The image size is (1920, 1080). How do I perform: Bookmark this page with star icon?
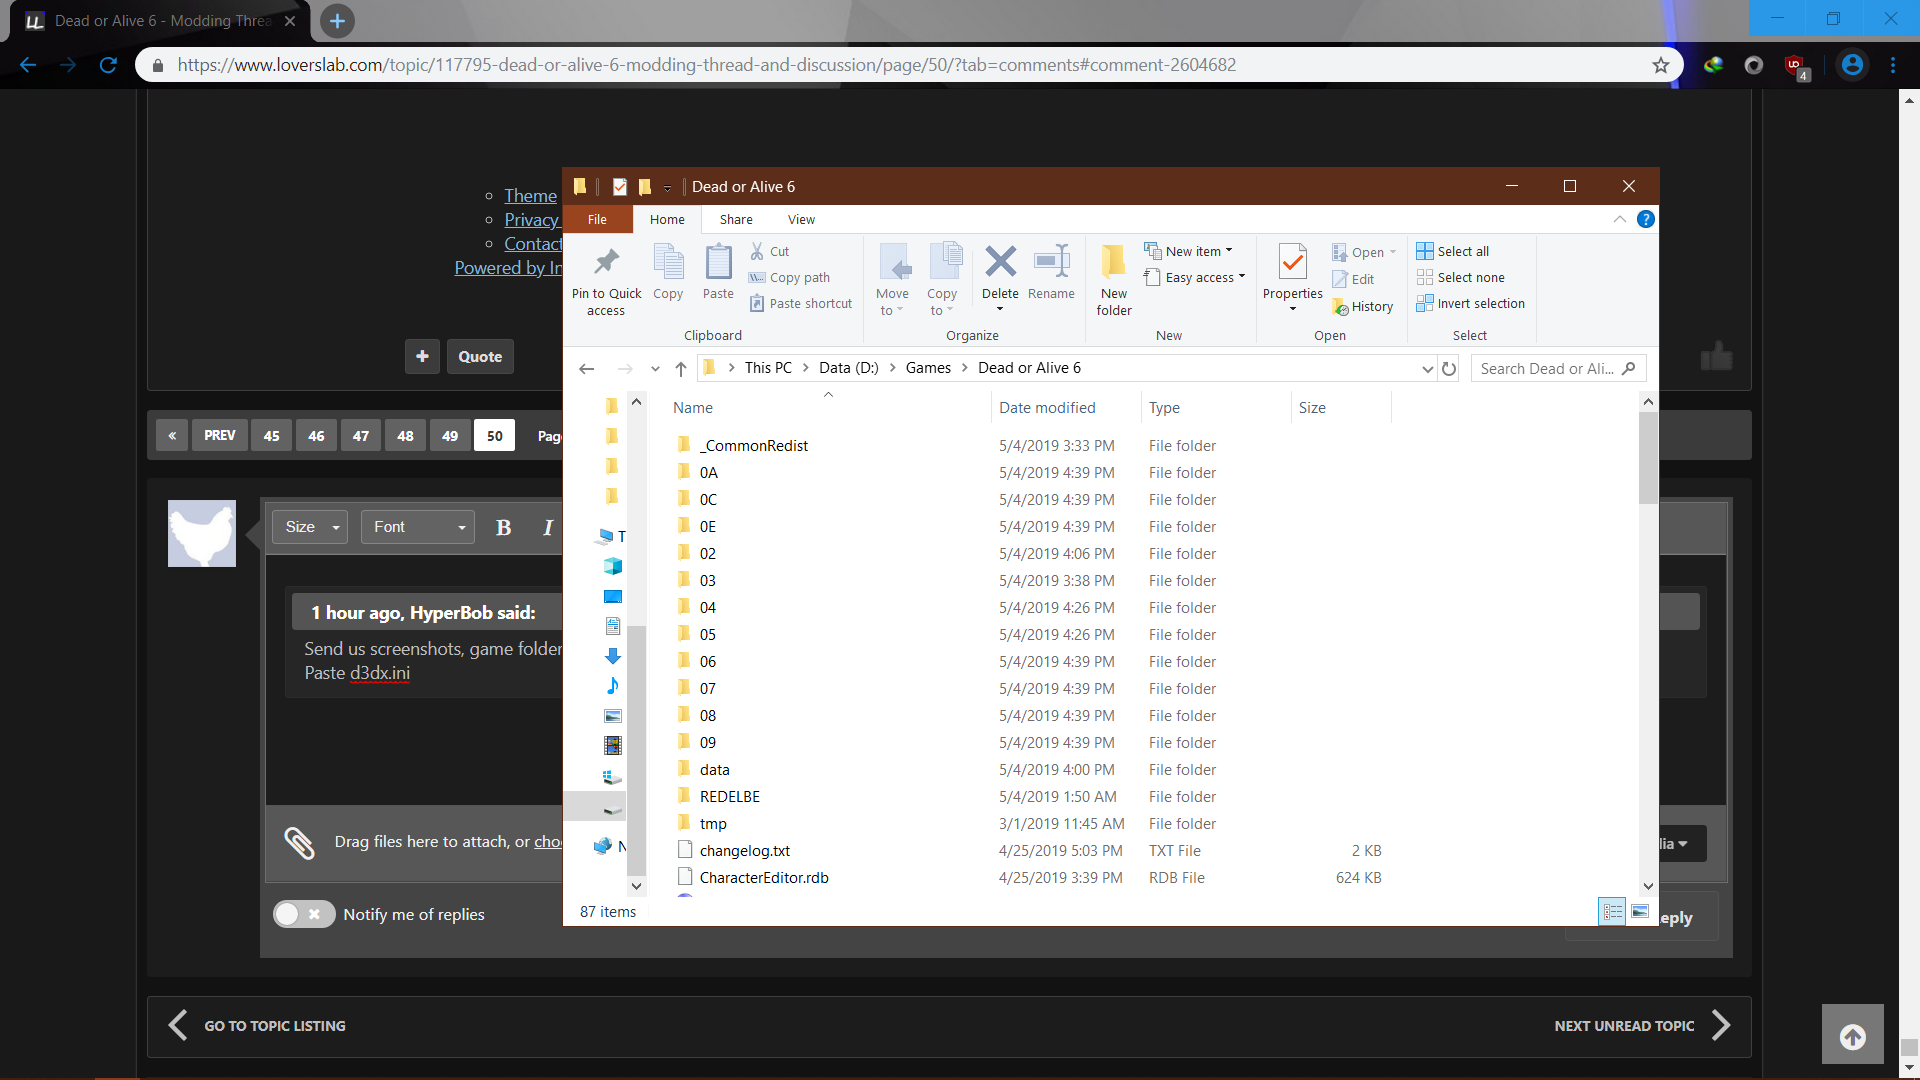pyautogui.click(x=1660, y=65)
